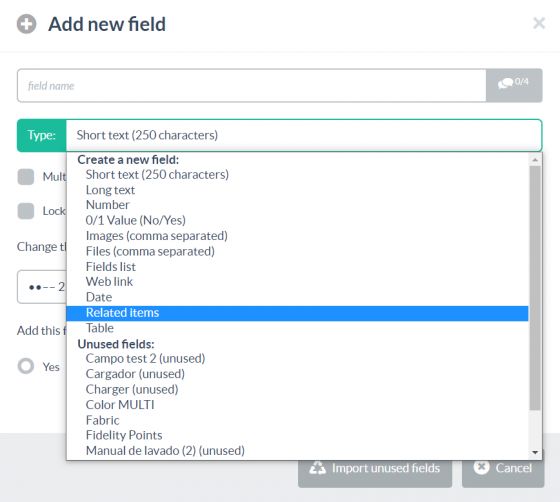The height and width of the screenshot is (502, 560).
Task: Click the Cancel button
Action: [503, 468]
